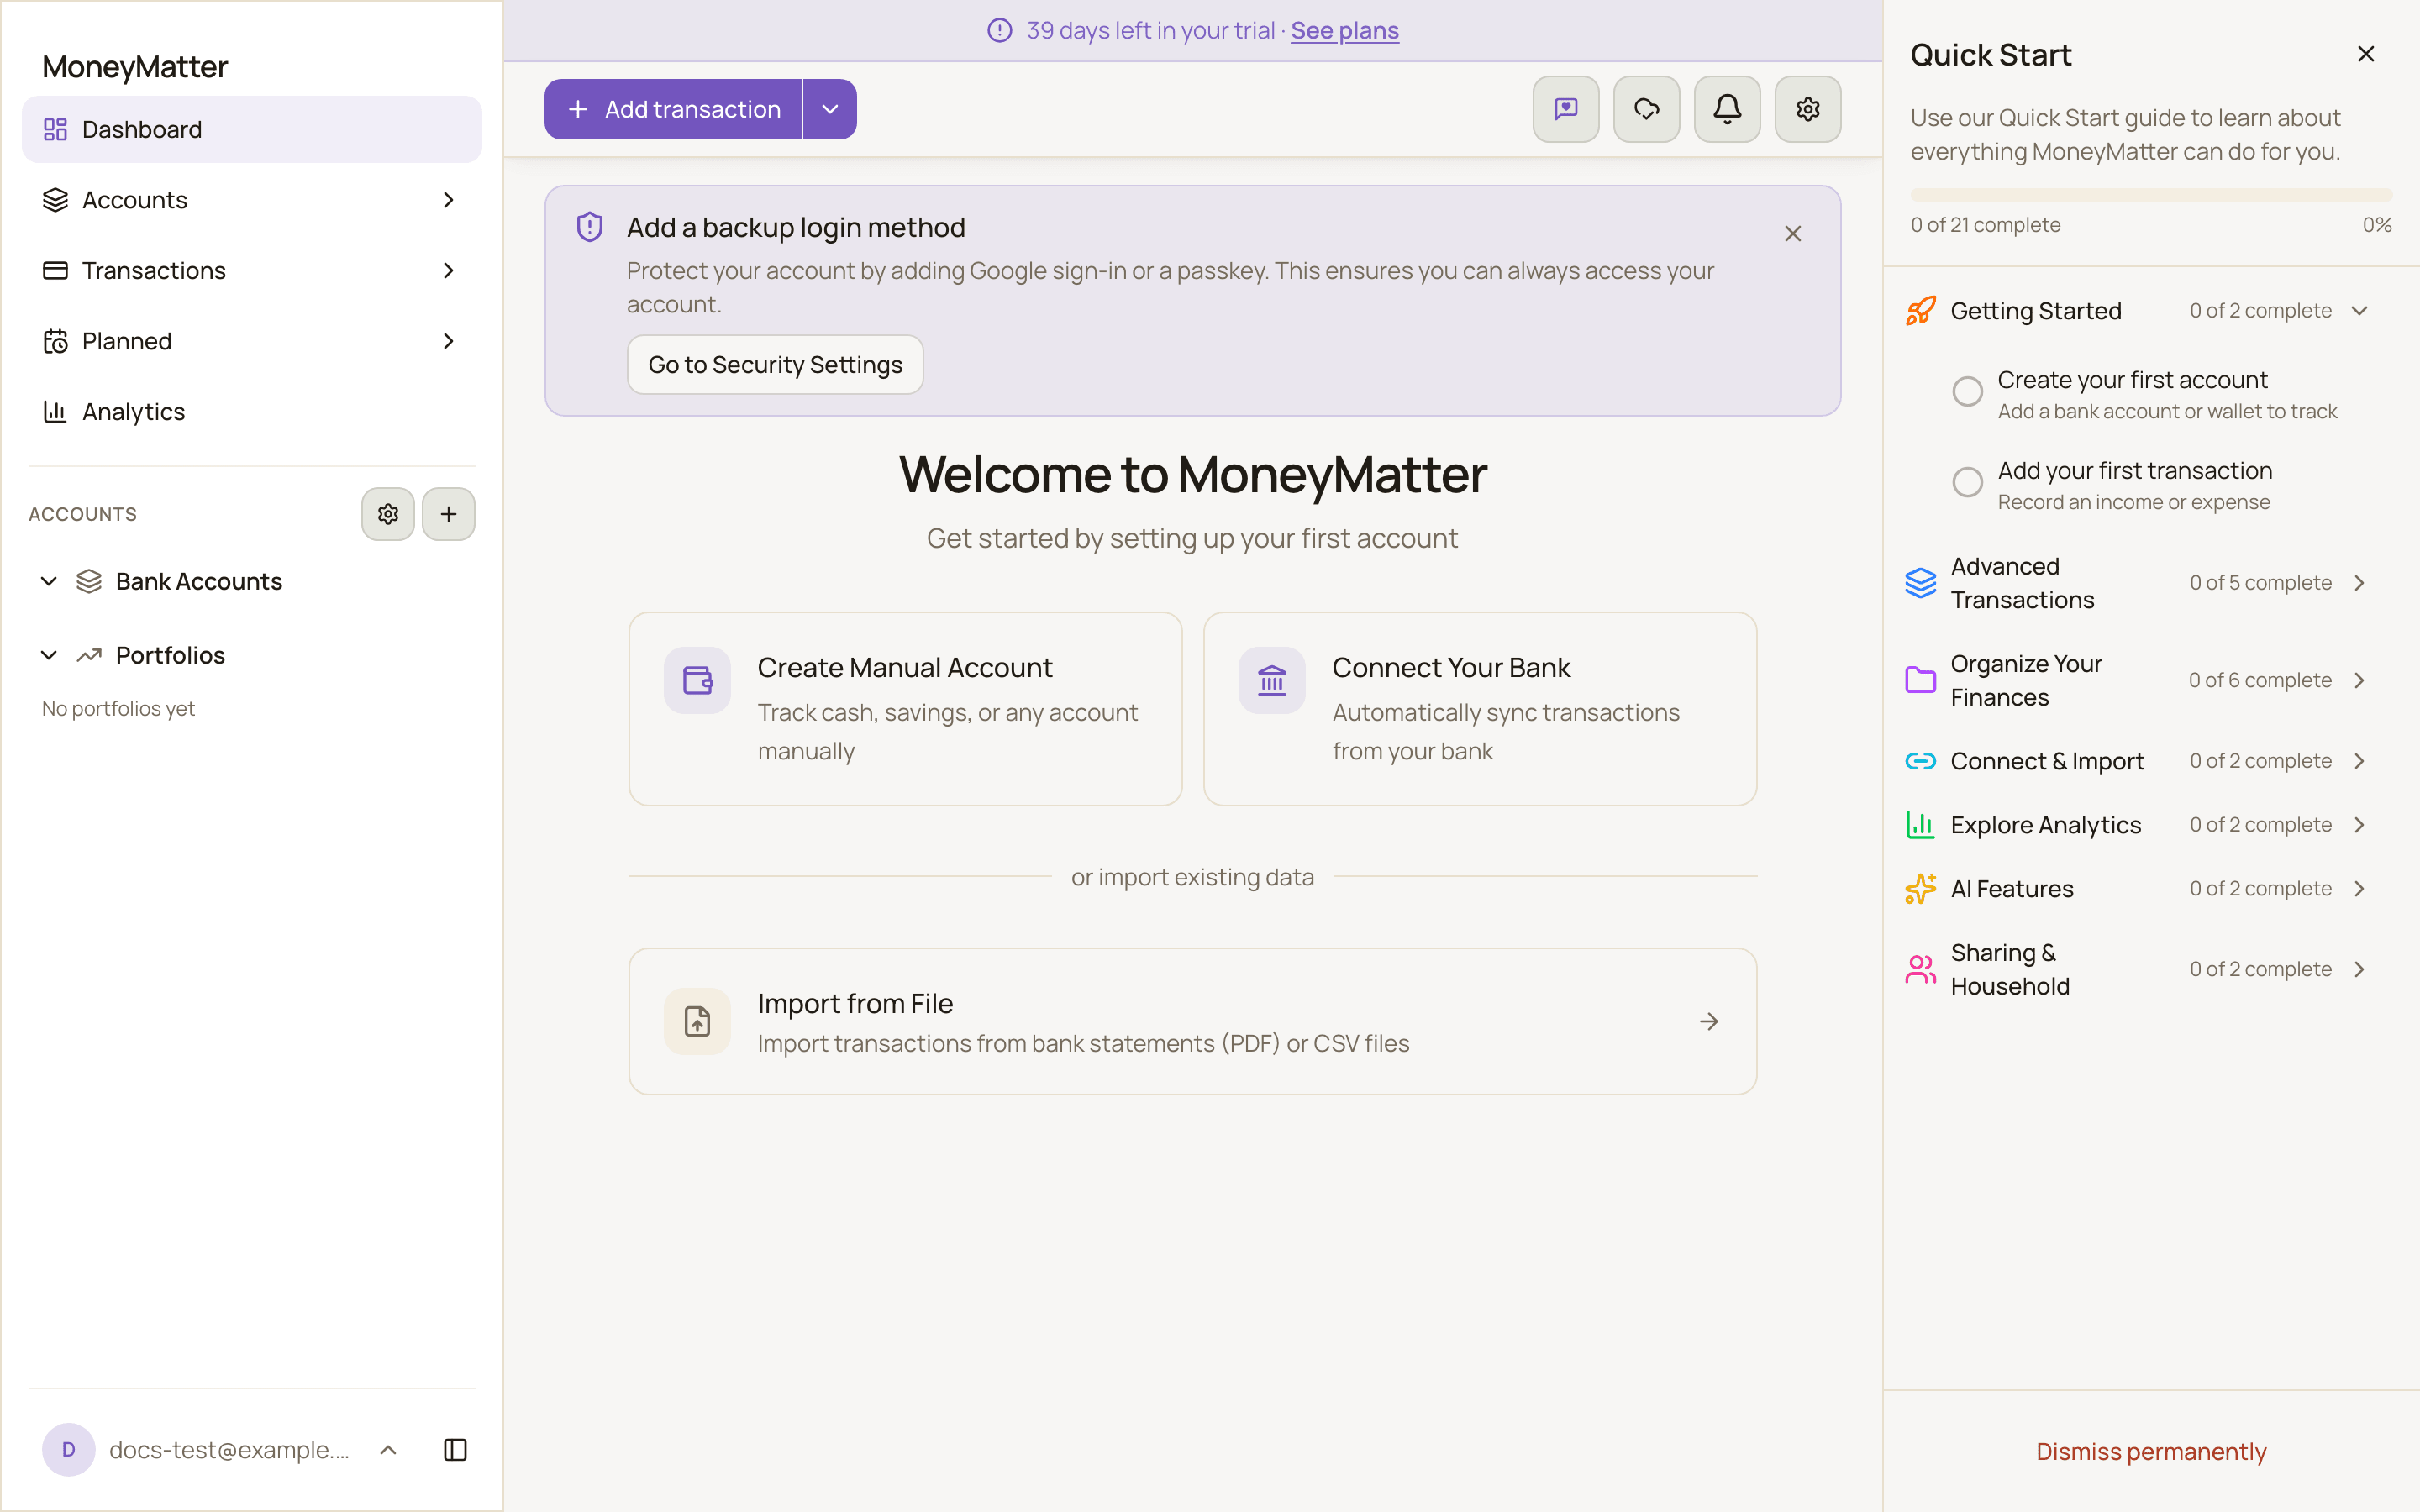This screenshot has width=2420, height=1512.
Task: Click the 0 of 21 complete text
Action: click(x=1985, y=225)
